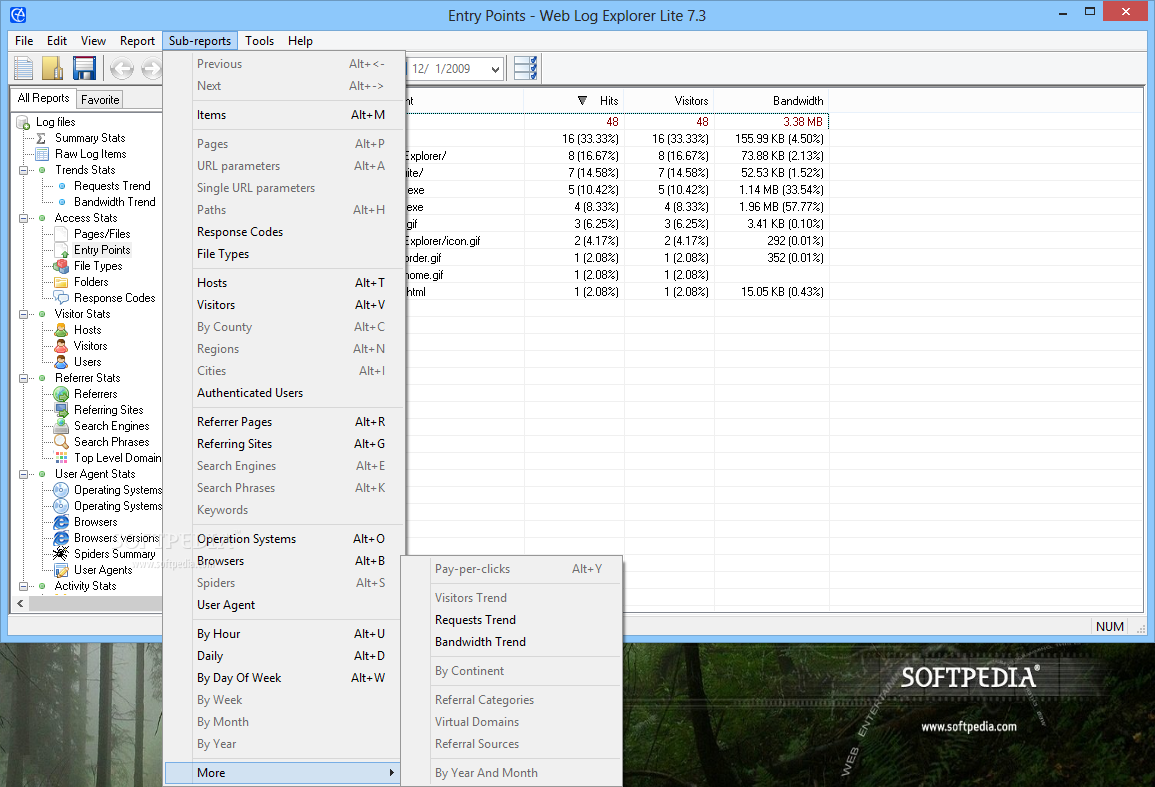Click the Pages/Files page icon
The height and width of the screenshot is (787, 1155).
(x=62, y=234)
